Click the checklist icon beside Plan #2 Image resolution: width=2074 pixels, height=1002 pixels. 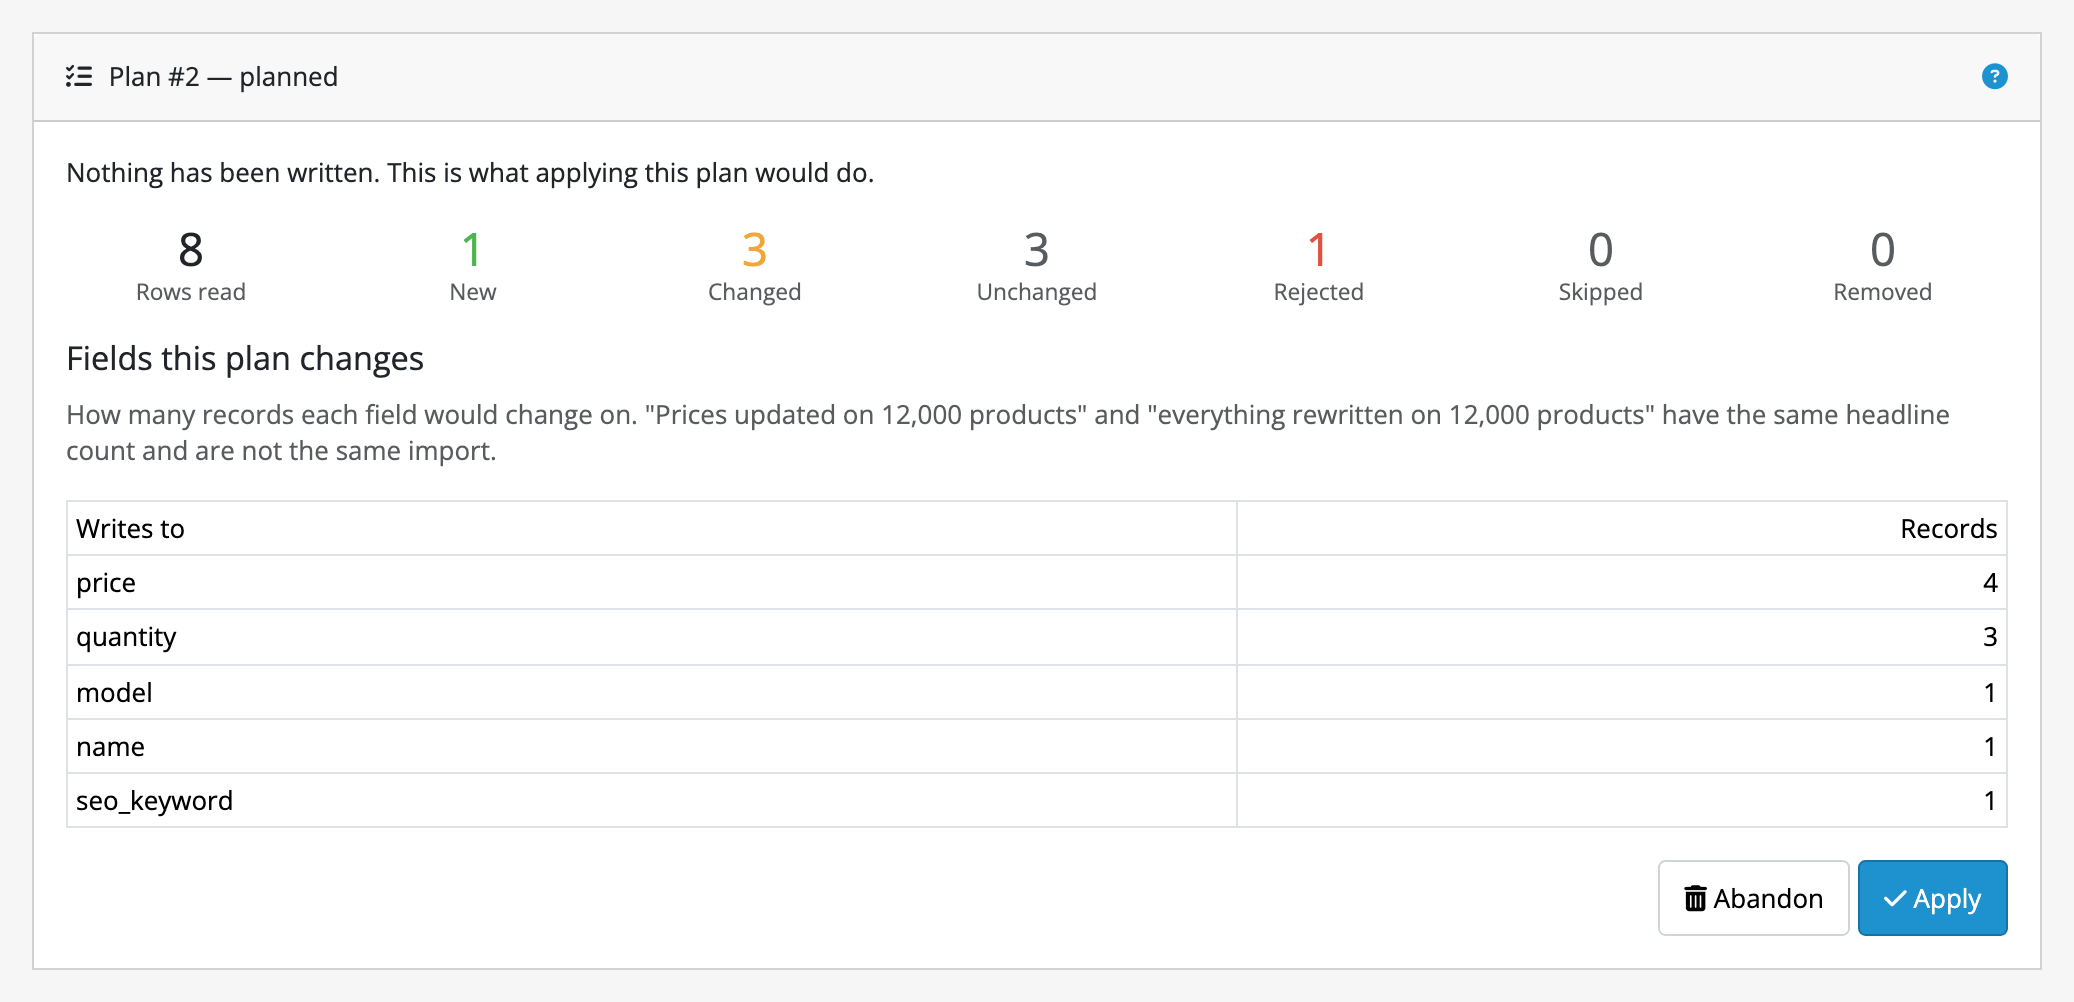pyautogui.click(x=79, y=76)
